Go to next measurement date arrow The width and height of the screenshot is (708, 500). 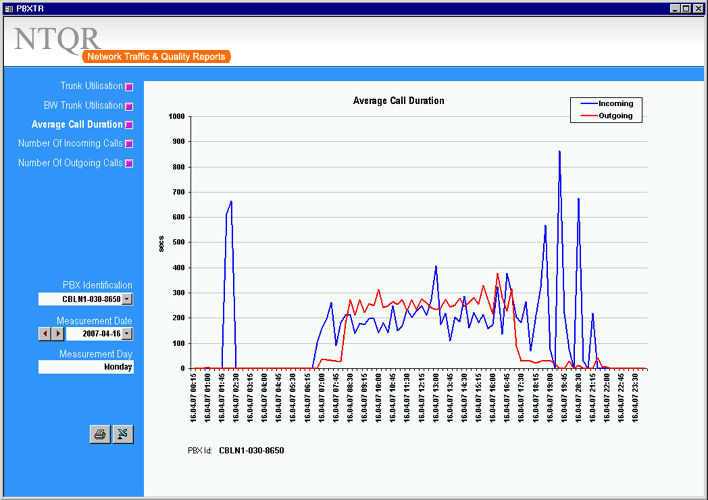(x=57, y=333)
